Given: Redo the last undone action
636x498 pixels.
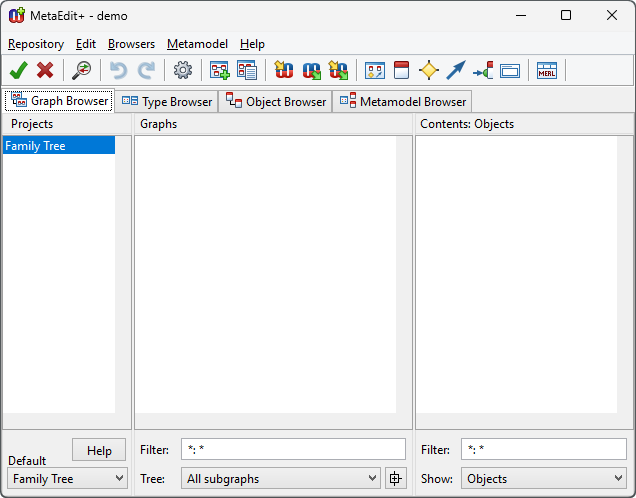Looking at the screenshot, I should 146,71.
